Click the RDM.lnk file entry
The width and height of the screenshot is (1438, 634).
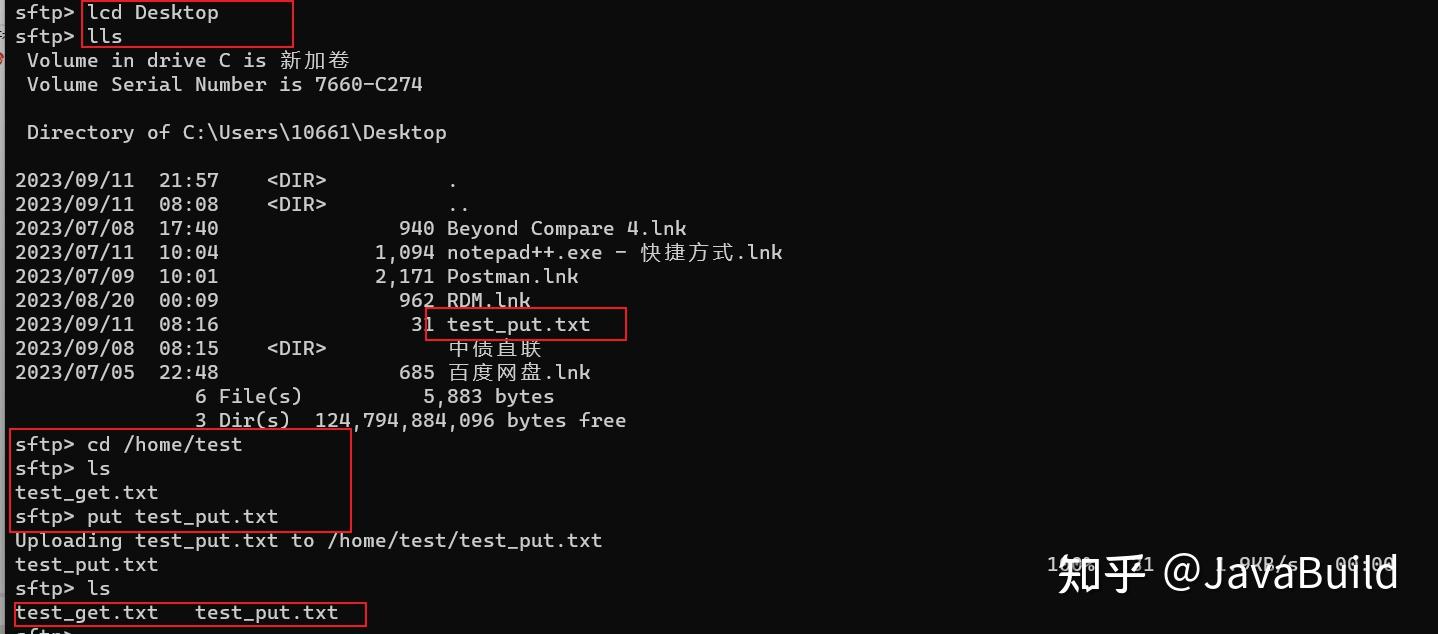coord(488,301)
